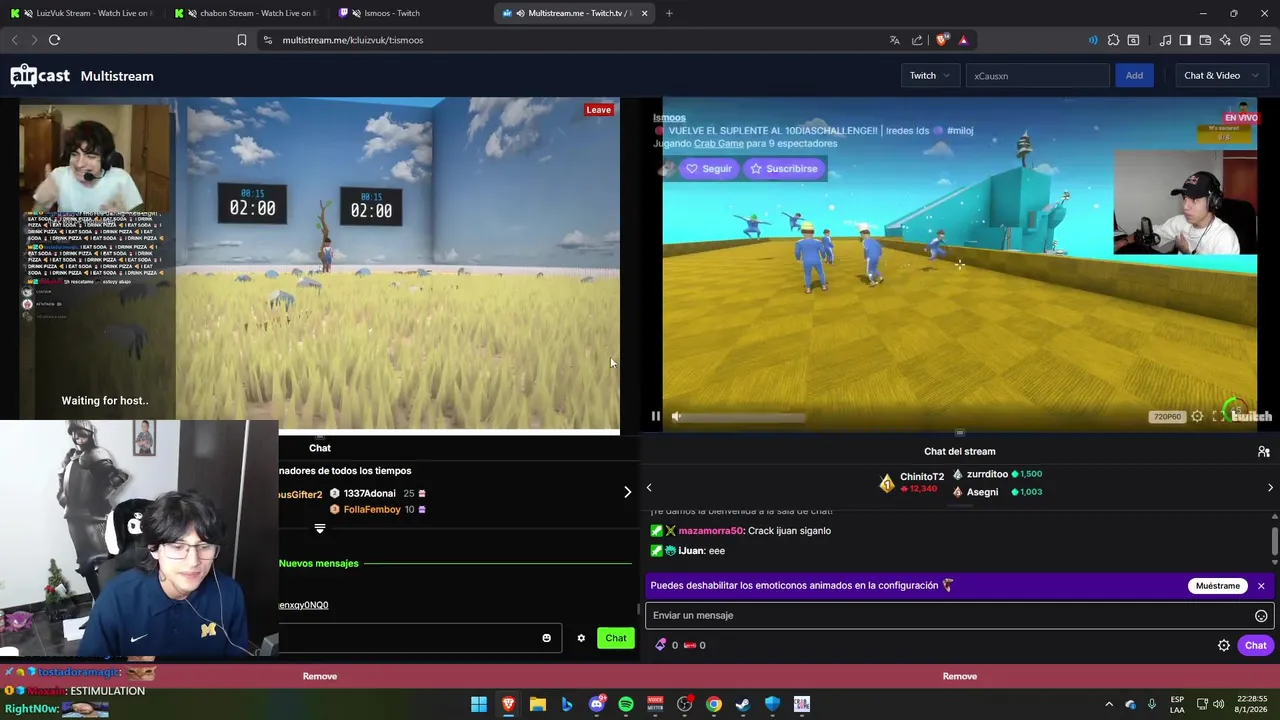Open the Crab Game category link
This screenshot has width=1280, height=720.
coord(719,144)
